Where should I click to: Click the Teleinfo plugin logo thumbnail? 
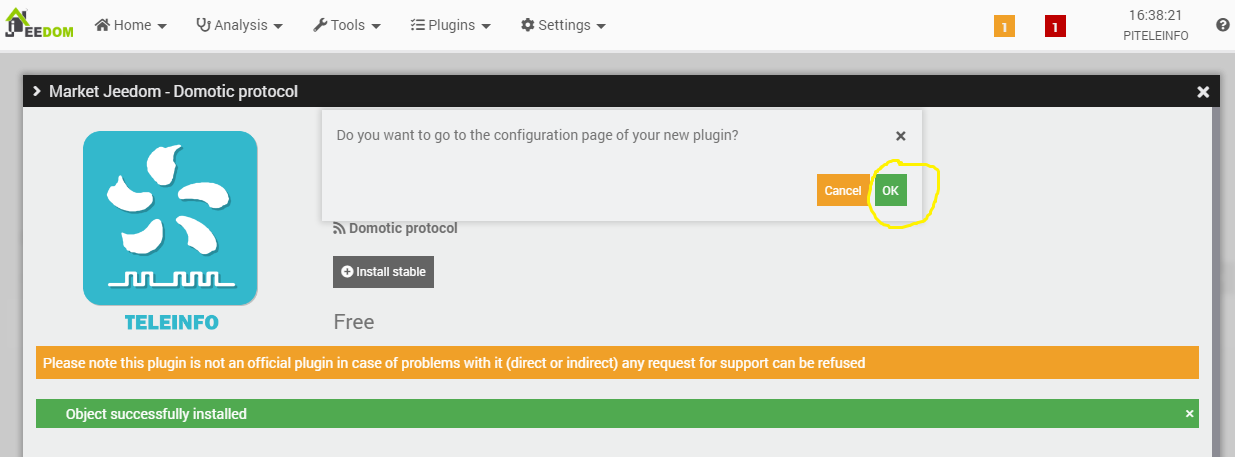(170, 219)
